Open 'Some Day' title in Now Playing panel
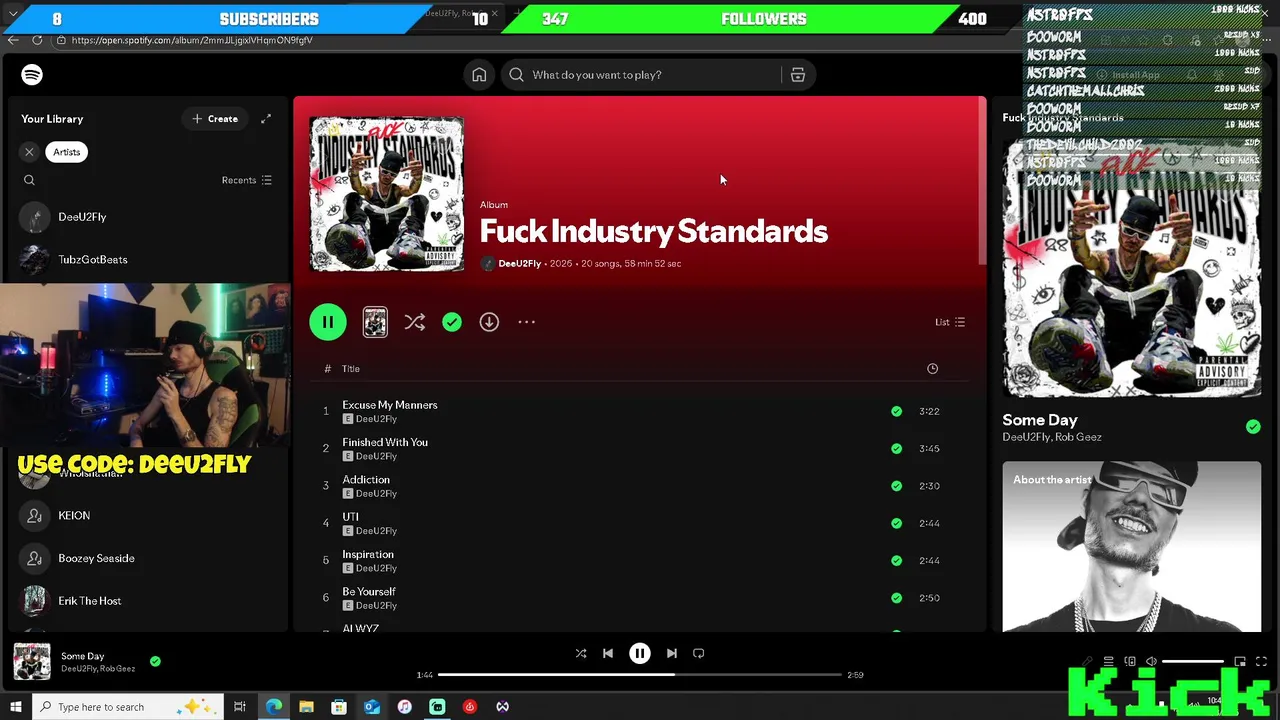Viewport: 1280px width, 720px height. (x=1040, y=420)
